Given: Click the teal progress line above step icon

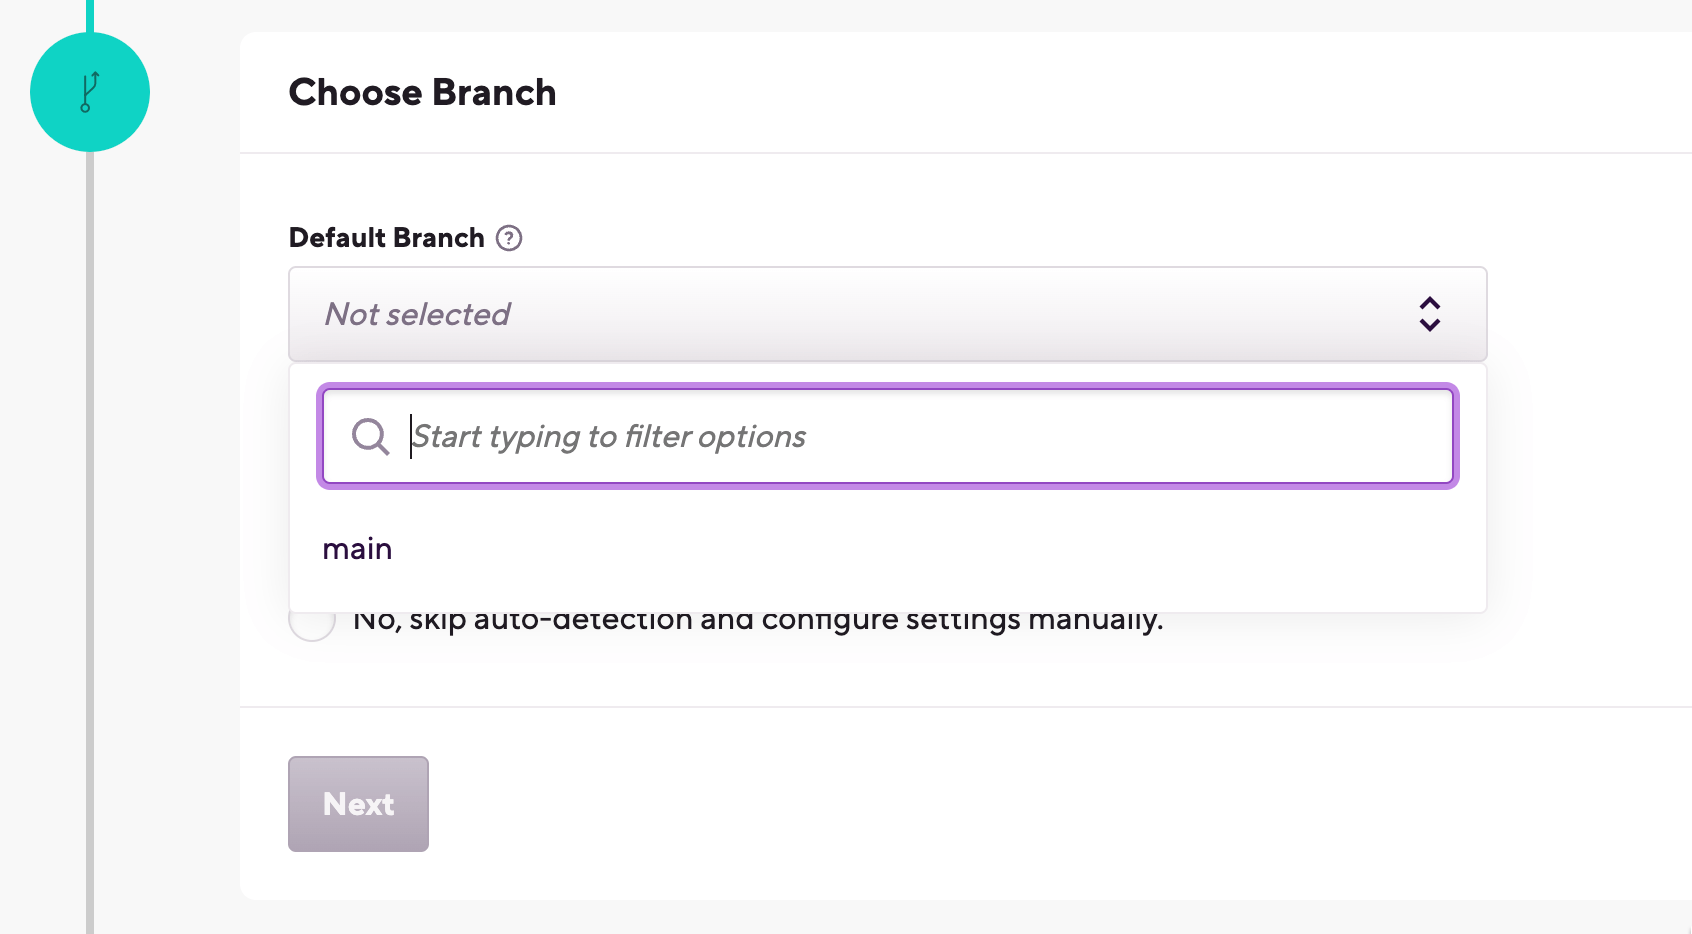Looking at the screenshot, I should [90, 14].
